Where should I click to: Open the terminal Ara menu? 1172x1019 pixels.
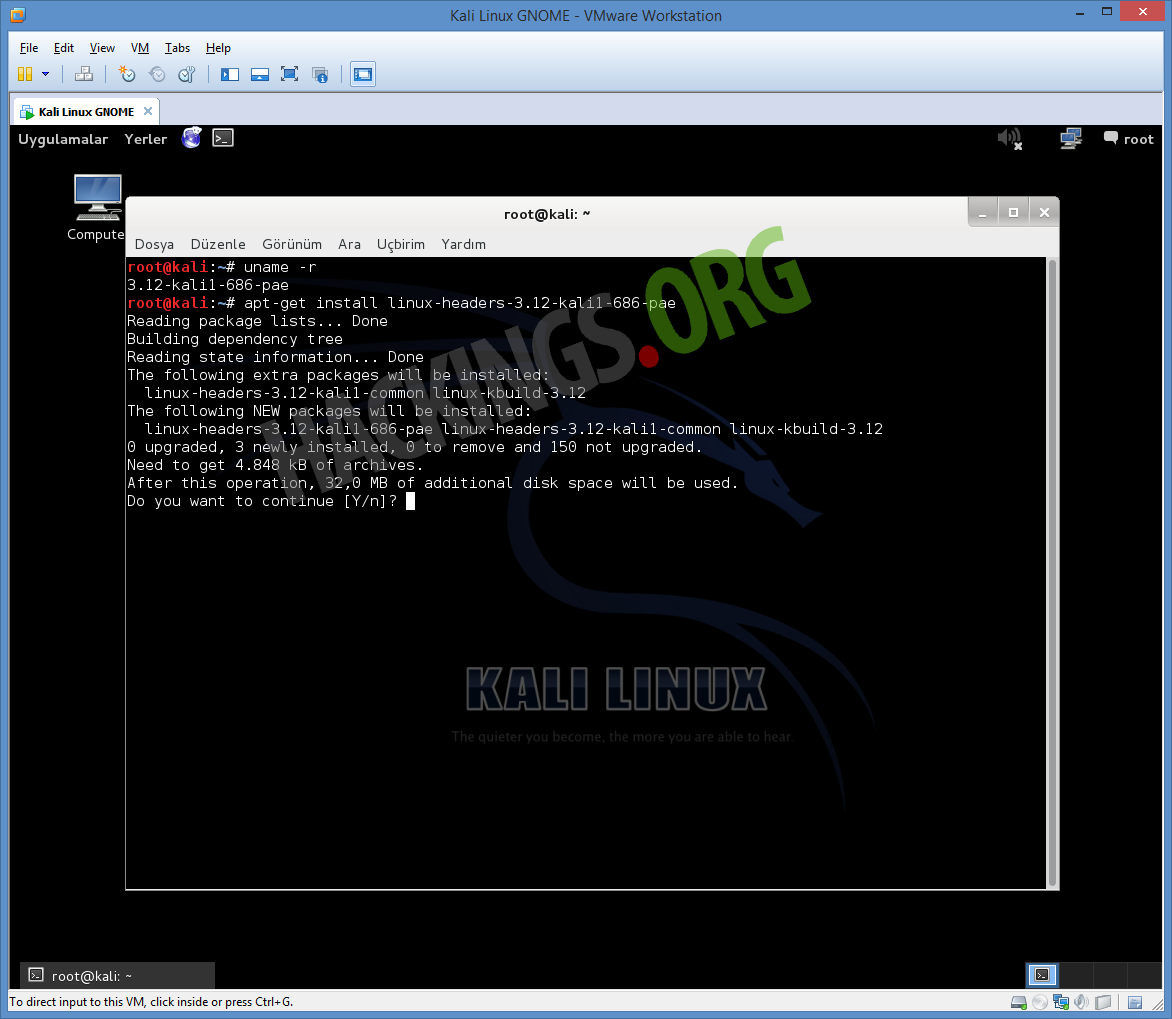(x=349, y=244)
